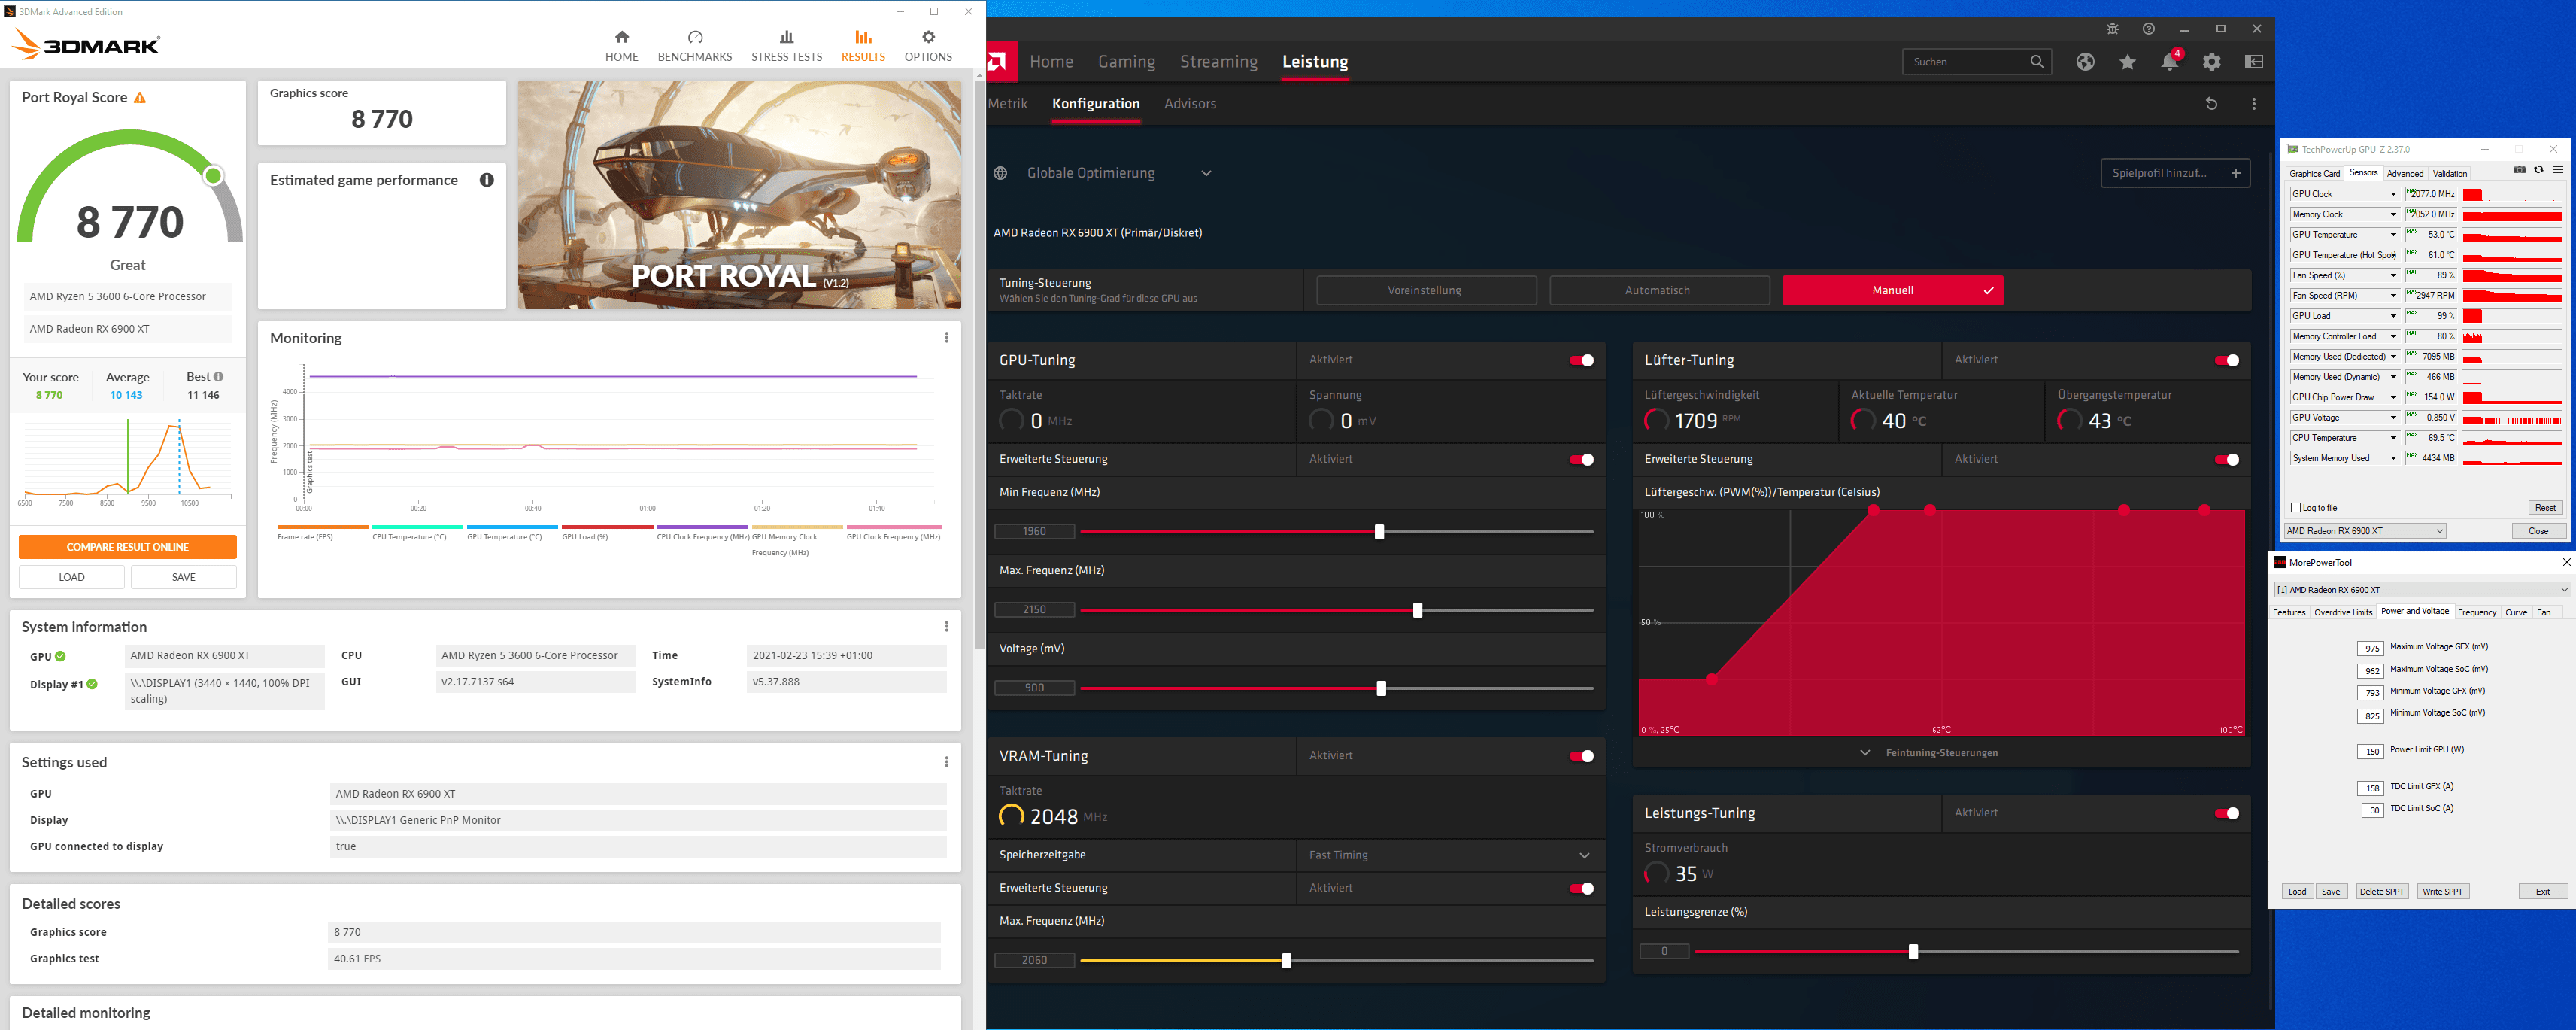Click the reset arrow icon on Konfiguration page
This screenshot has height=1030, width=2576.
point(2211,104)
